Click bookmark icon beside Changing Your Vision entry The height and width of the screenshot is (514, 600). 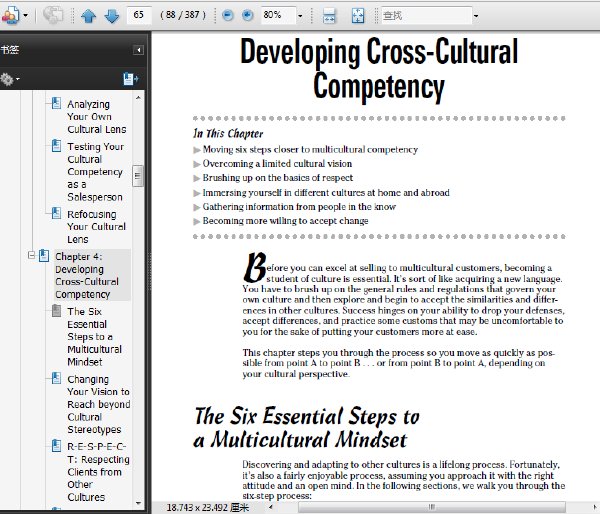[56, 378]
